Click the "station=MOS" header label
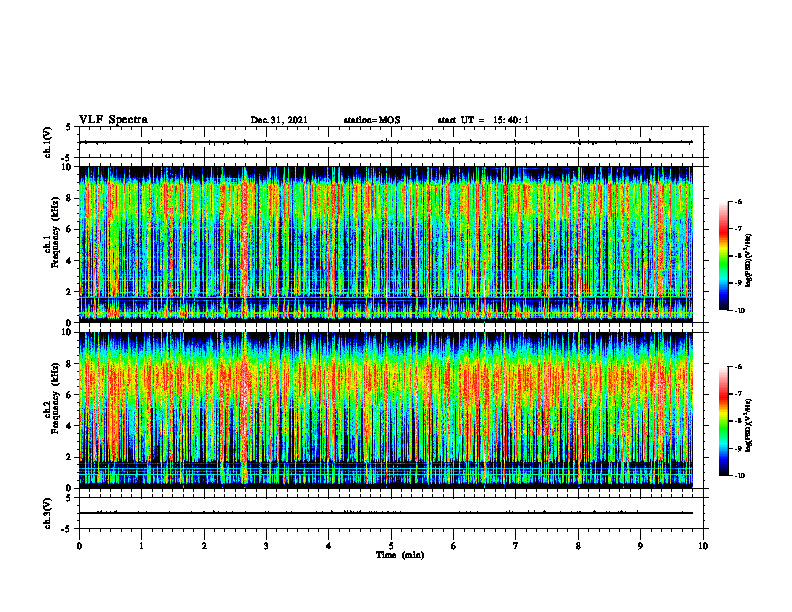The height and width of the screenshot is (612, 792). [372, 120]
